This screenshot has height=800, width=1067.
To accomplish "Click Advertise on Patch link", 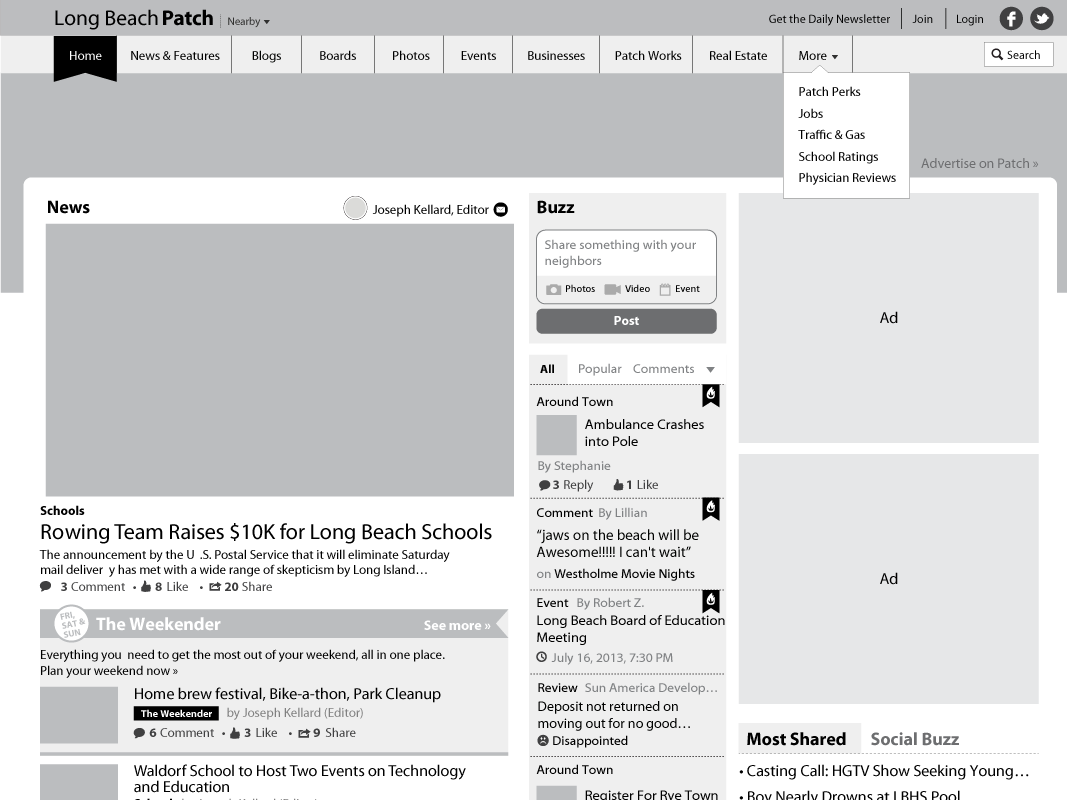I will tap(979, 163).
